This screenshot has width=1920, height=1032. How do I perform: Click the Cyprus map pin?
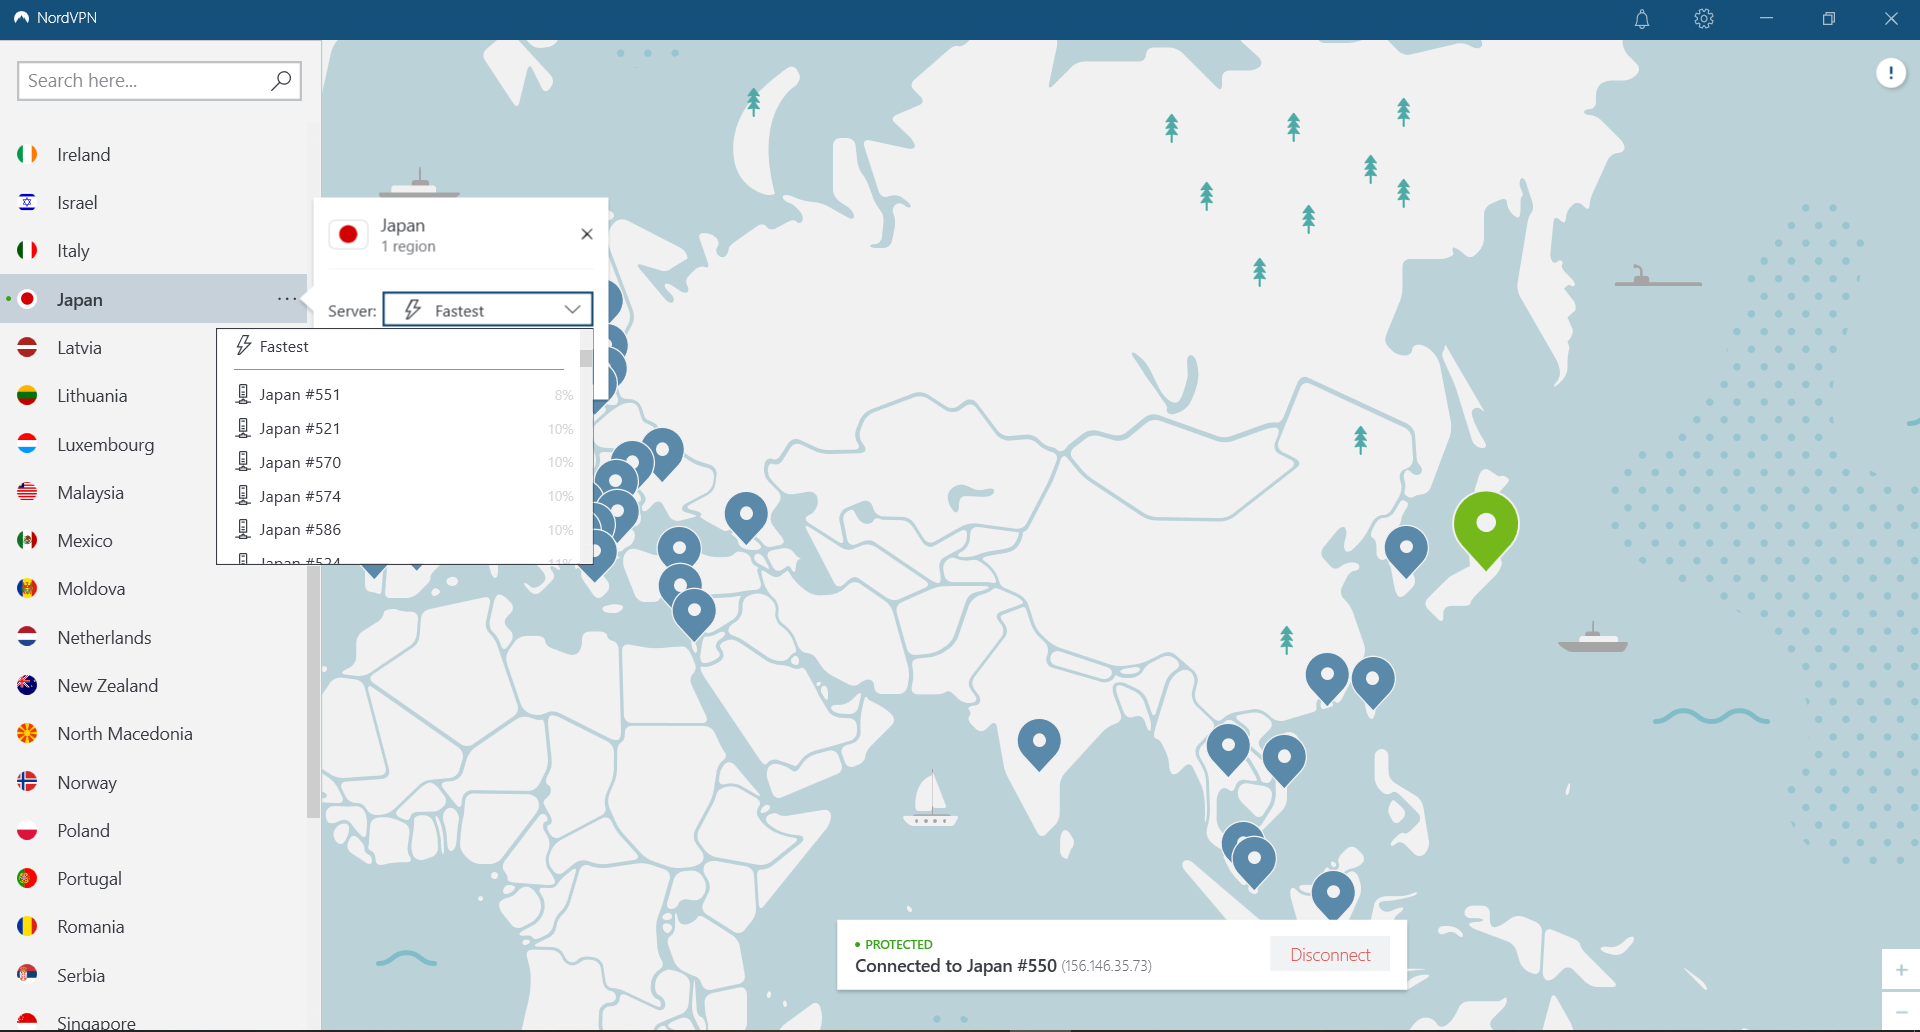680,586
